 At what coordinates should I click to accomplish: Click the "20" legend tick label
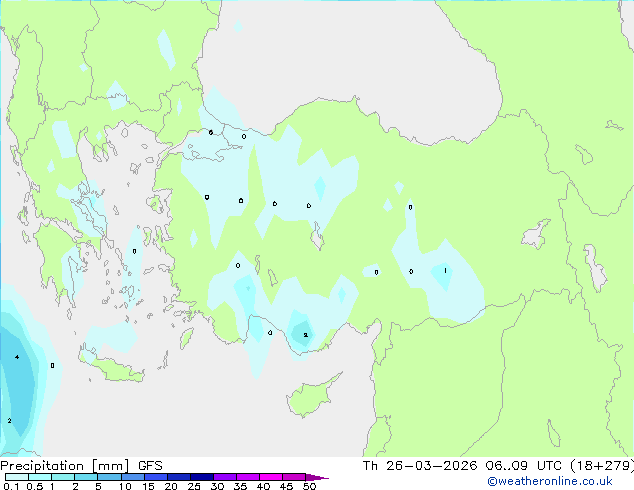(171, 486)
